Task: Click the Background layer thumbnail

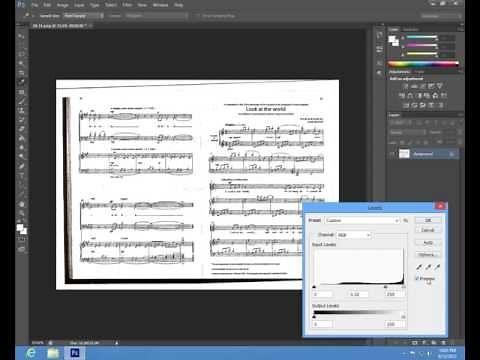Action: [x=404, y=154]
